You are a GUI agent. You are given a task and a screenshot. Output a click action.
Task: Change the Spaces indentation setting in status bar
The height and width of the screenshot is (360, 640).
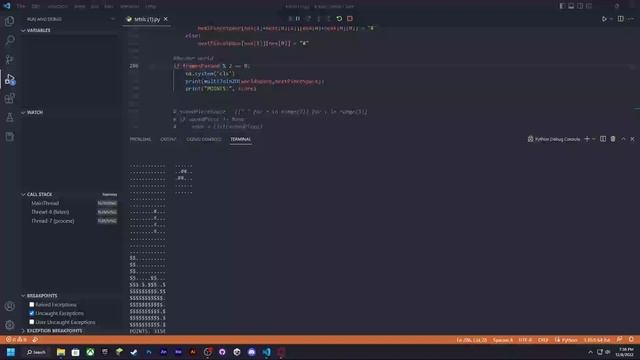click(502, 340)
